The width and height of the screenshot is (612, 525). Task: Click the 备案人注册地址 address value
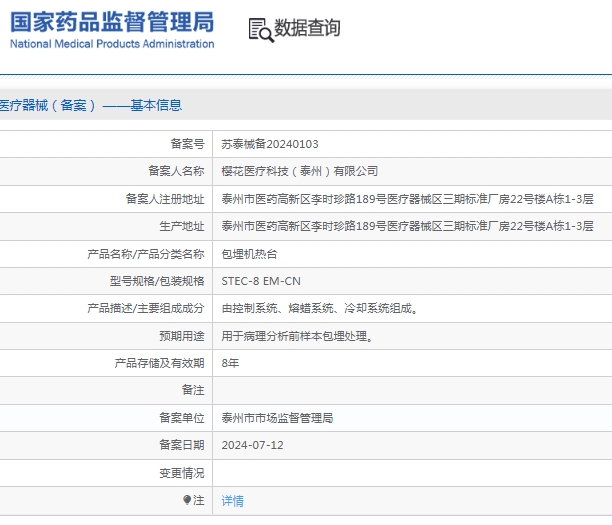point(407,199)
